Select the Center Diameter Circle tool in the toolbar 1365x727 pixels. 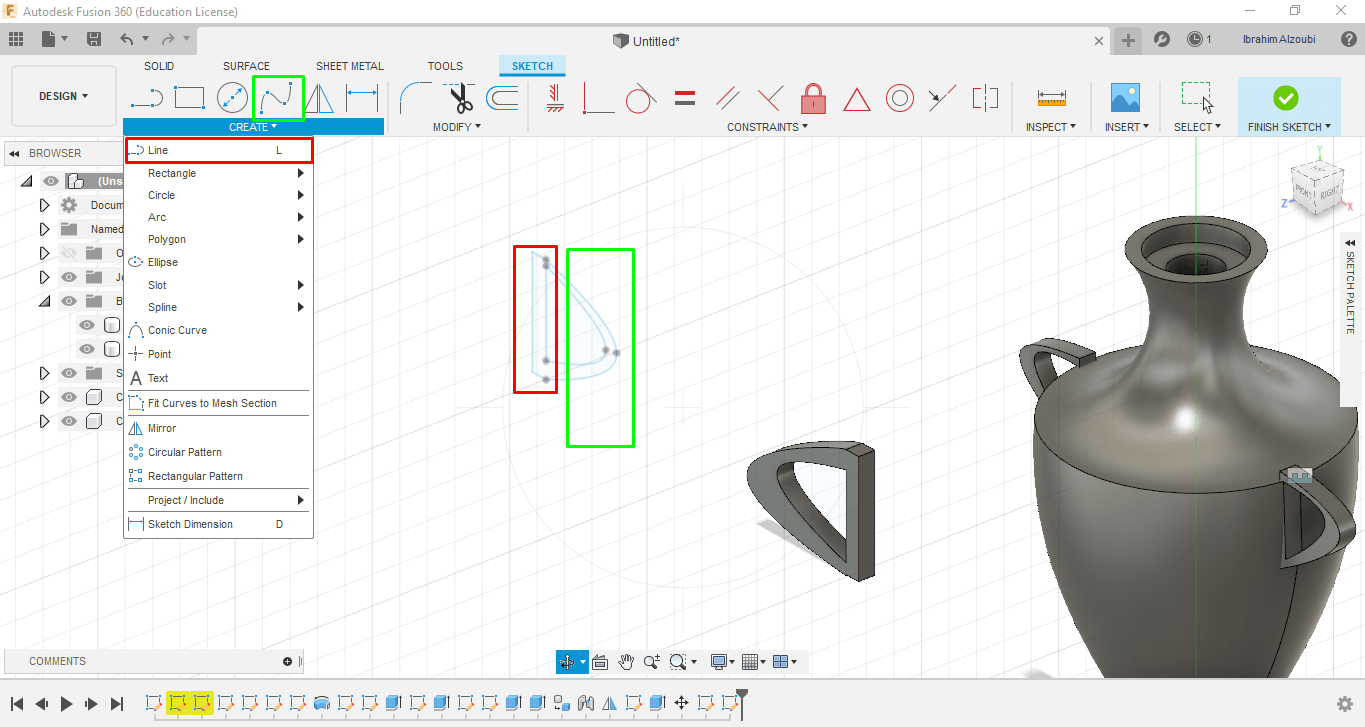[232, 98]
